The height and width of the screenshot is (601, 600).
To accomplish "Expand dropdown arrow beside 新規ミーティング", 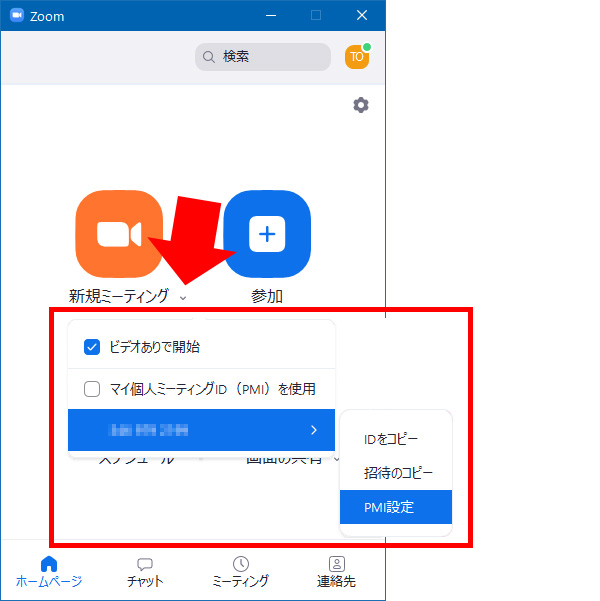I will pos(182,297).
